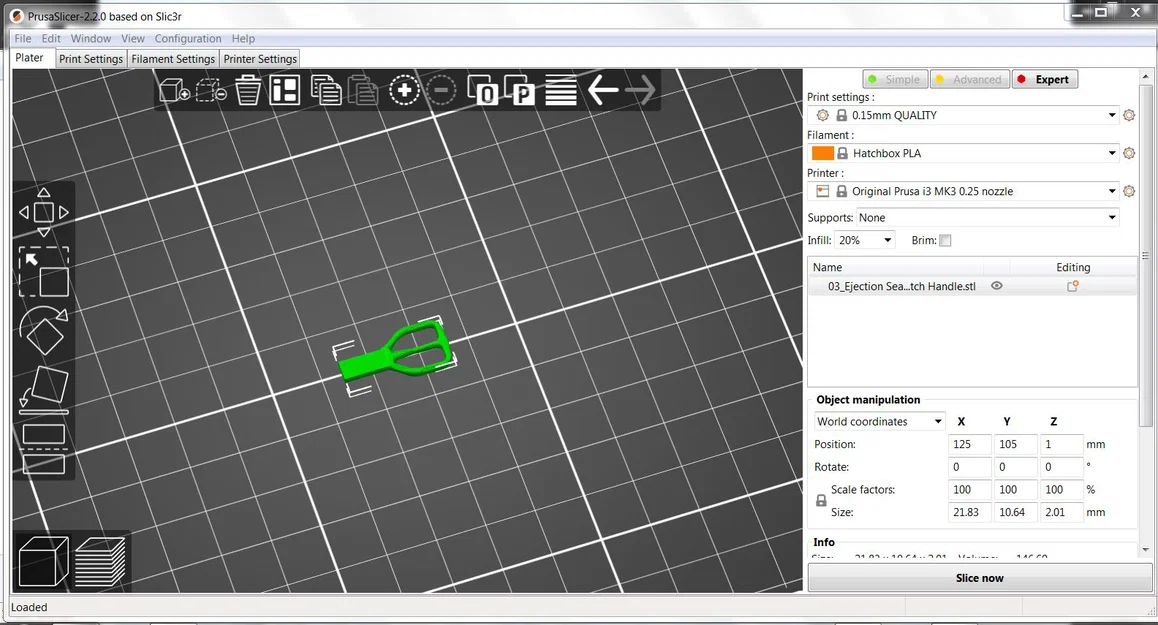The height and width of the screenshot is (625, 1158).
Task: Click the Scale factors Z field
Action: click(1061, 489)
